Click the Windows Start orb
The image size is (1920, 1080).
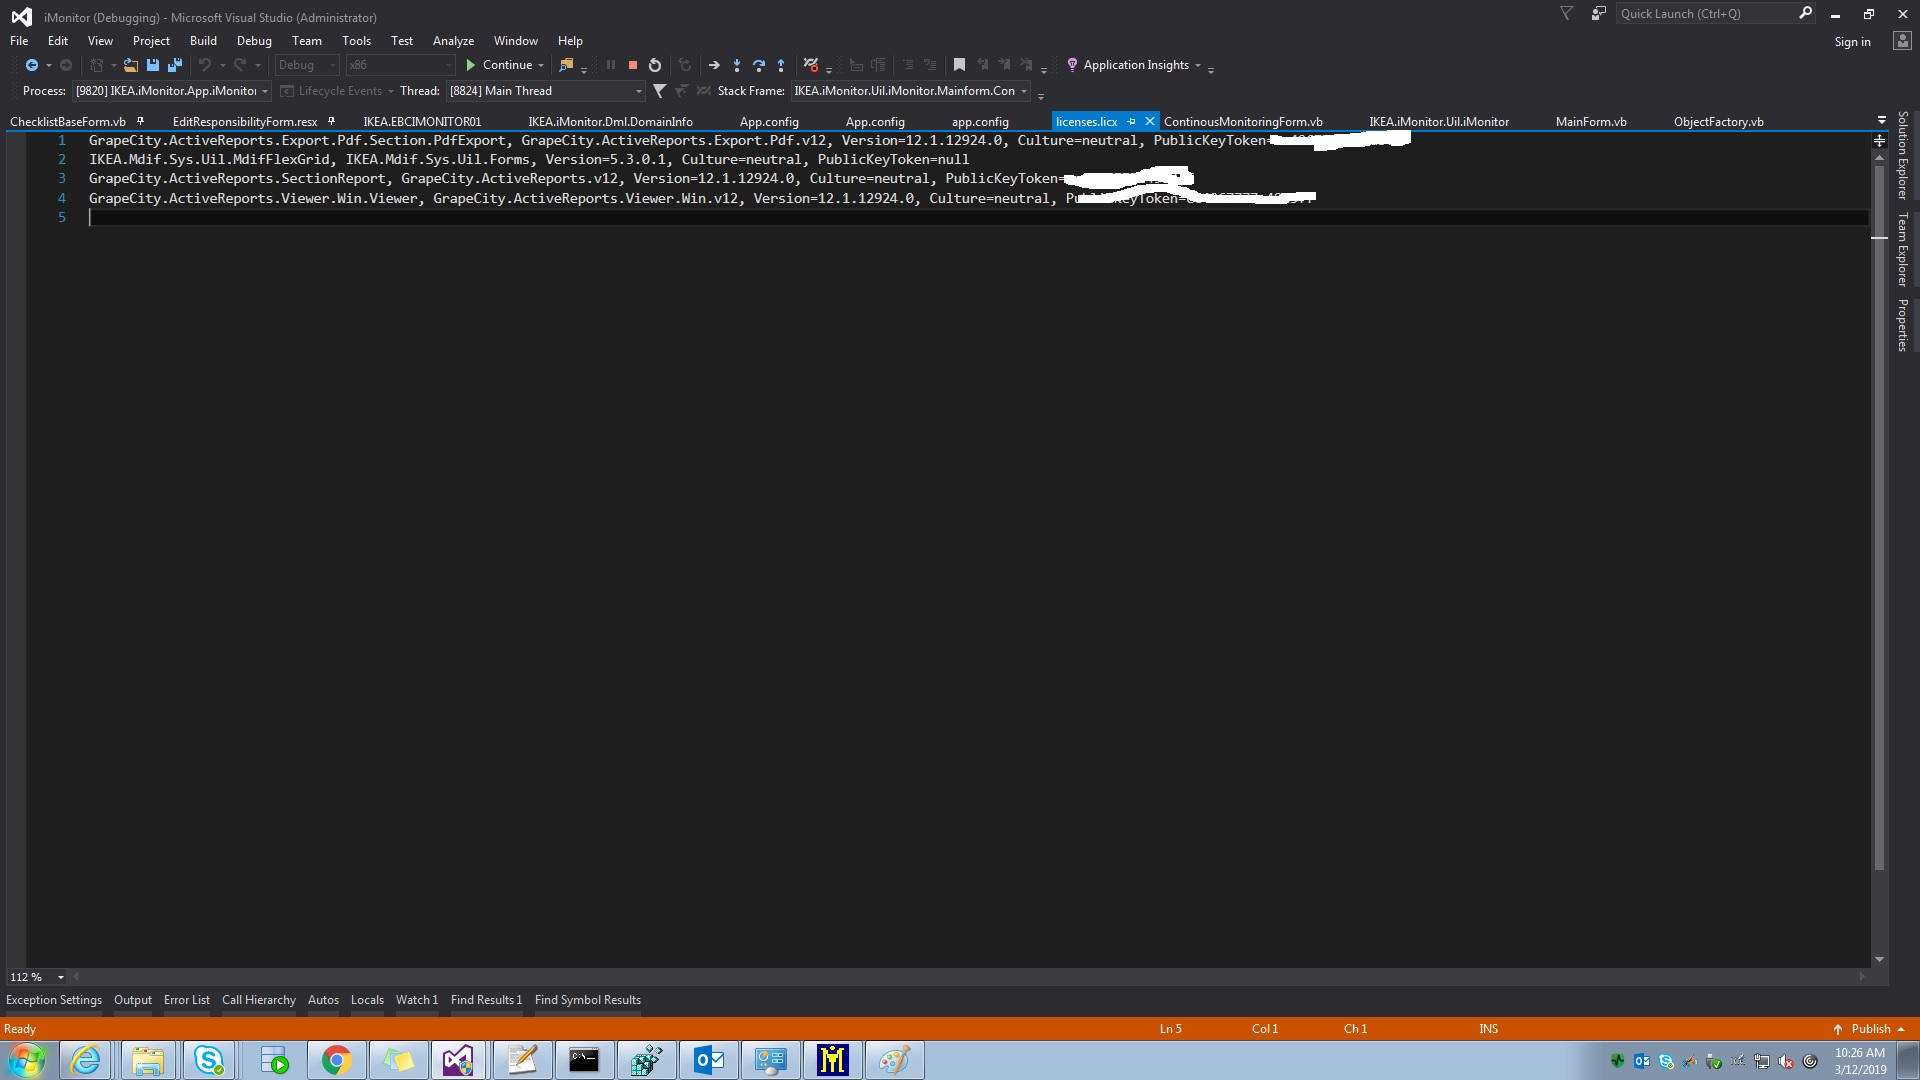[x=27, y=1060]
